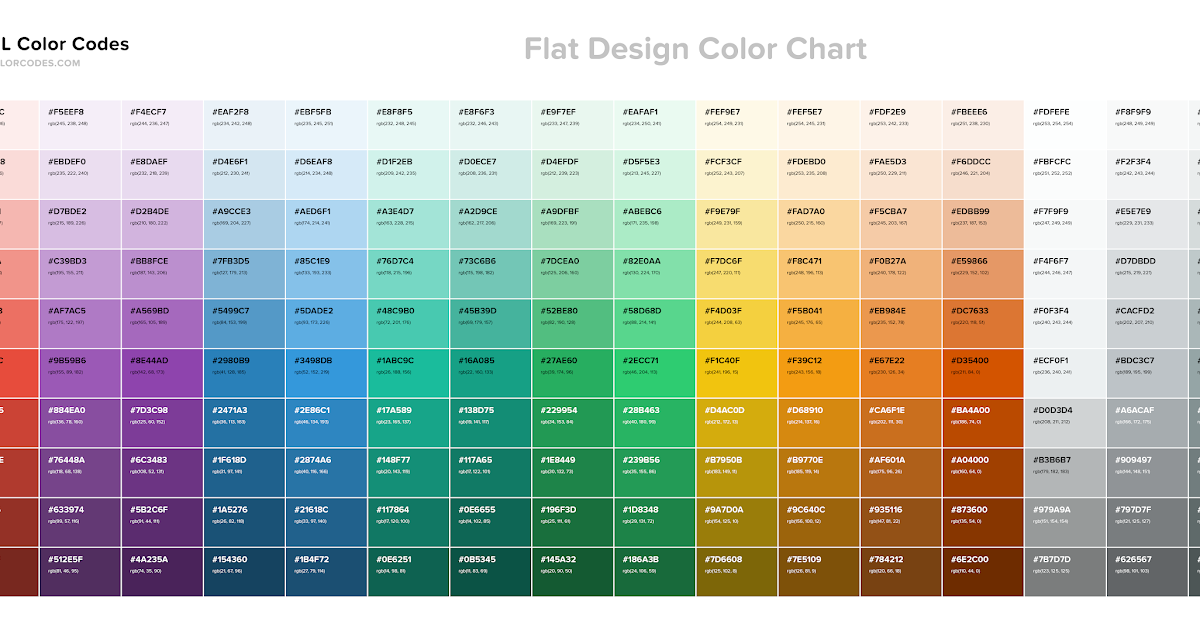1200x630 pixels.
Task: Pick the #512E5F dark purple swatch
Action: pyautogui.click(x=80, y=572)
